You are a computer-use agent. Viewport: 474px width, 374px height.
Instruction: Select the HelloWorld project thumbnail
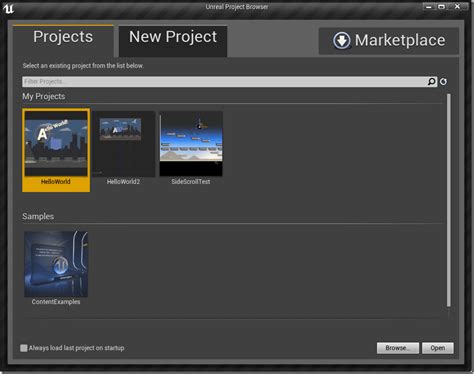pos(56,144)
